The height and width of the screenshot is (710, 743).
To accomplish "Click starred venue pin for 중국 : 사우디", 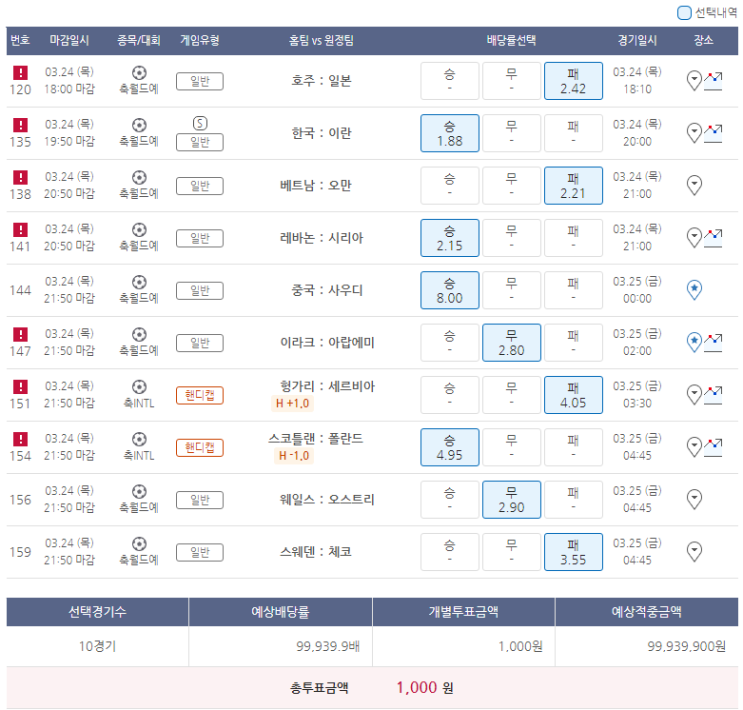I will click(x=694, y=290).
